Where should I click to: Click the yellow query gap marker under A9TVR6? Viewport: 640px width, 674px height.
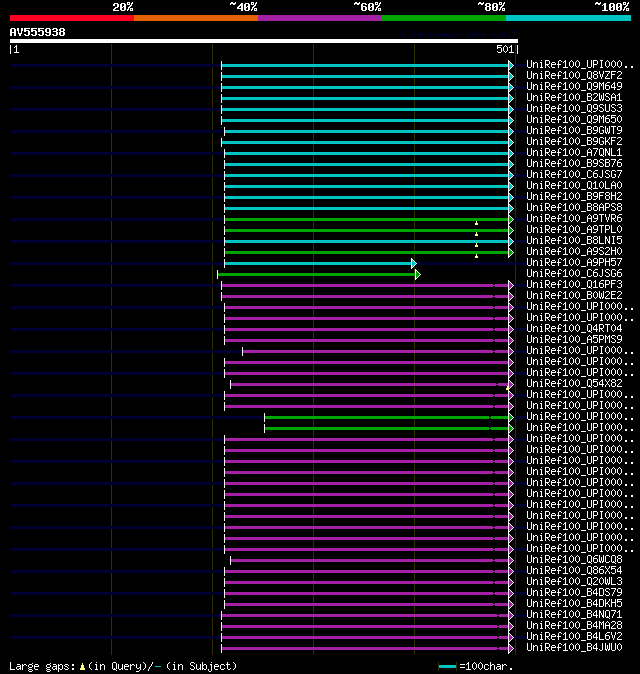tap(476, 224)
